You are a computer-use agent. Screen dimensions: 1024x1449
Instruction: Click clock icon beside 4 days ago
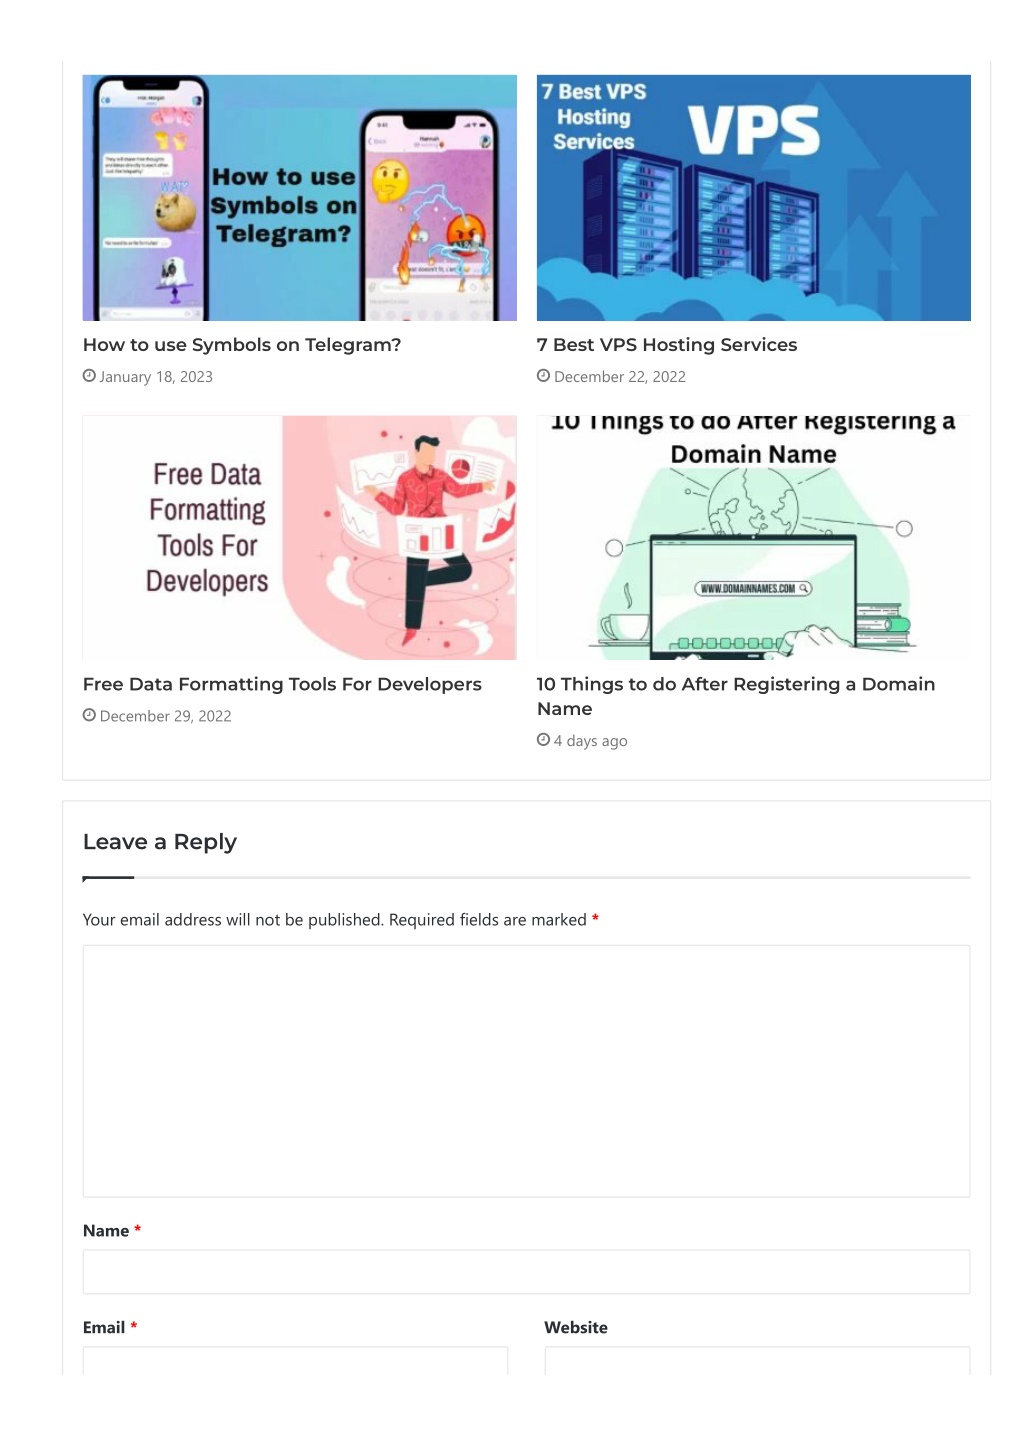pyautogui.click(x=543, y=740)
